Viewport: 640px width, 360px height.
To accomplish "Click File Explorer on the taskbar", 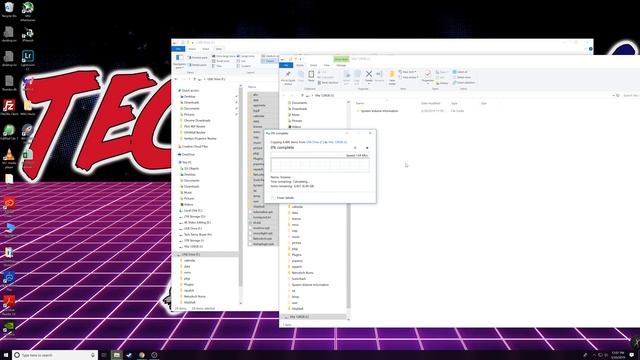I will 117,355.
